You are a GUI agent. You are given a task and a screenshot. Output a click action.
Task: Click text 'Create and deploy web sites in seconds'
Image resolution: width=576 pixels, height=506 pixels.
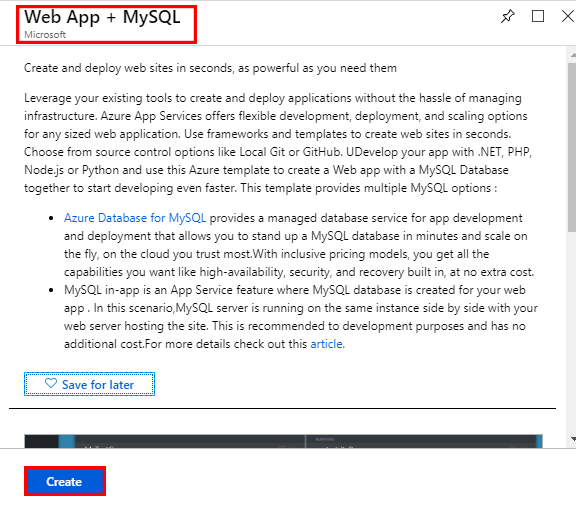point(128,68)
